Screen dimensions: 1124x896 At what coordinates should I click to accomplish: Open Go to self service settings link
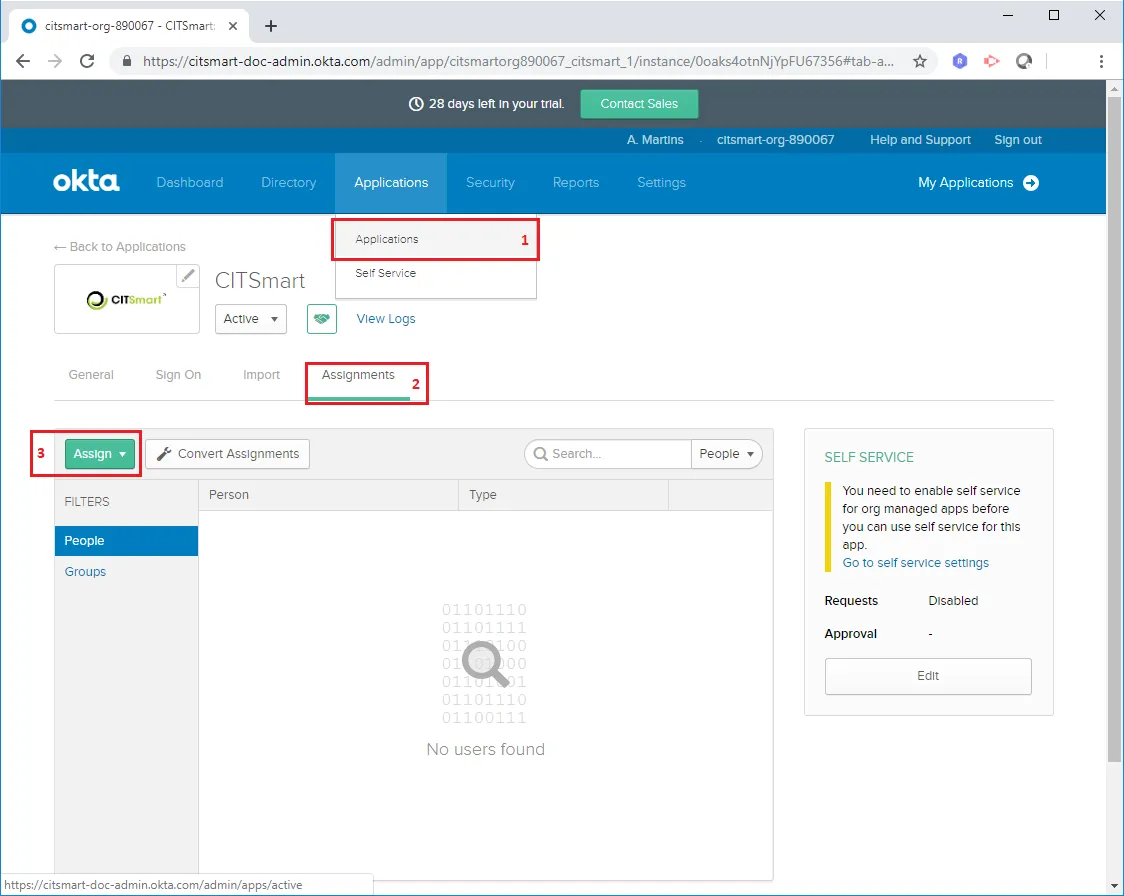[x=915, y=563]
